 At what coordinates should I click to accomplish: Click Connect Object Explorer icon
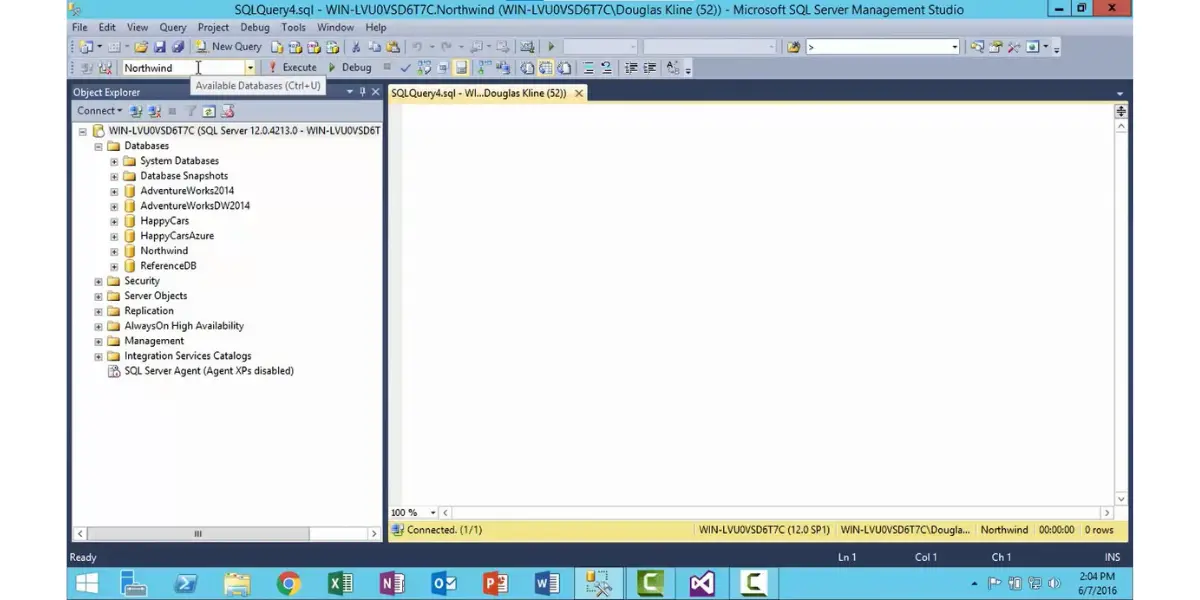click(x=136, y=111)
